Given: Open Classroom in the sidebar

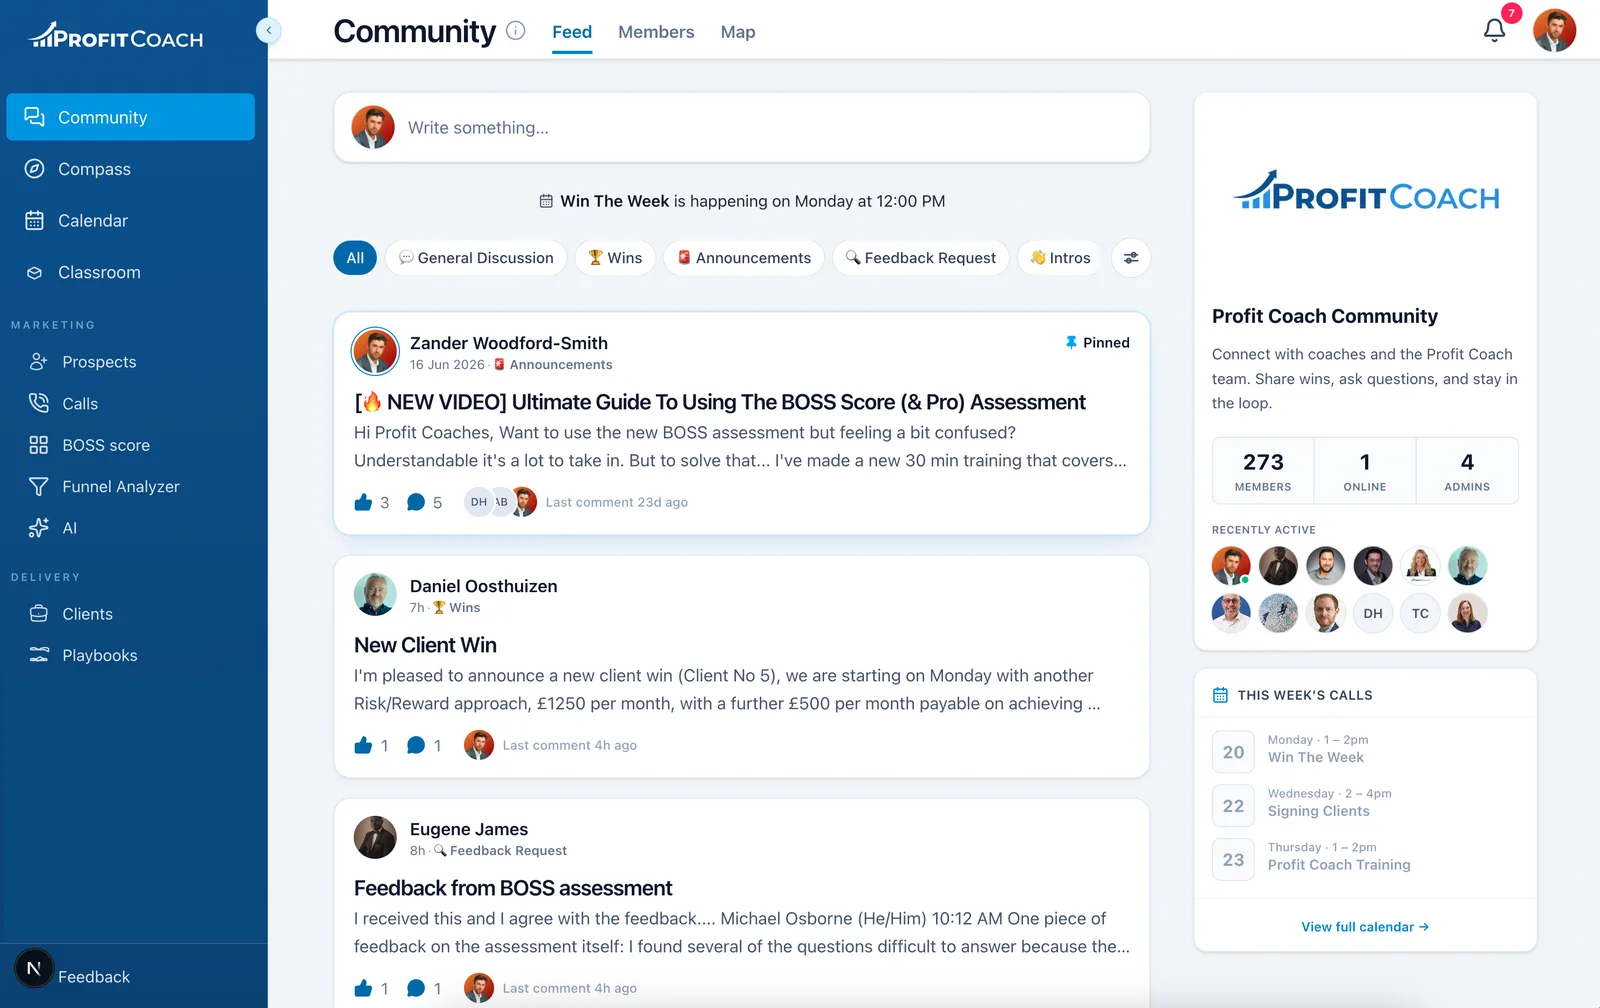Looking at the screenshot, I should click(x=131, y=272).
